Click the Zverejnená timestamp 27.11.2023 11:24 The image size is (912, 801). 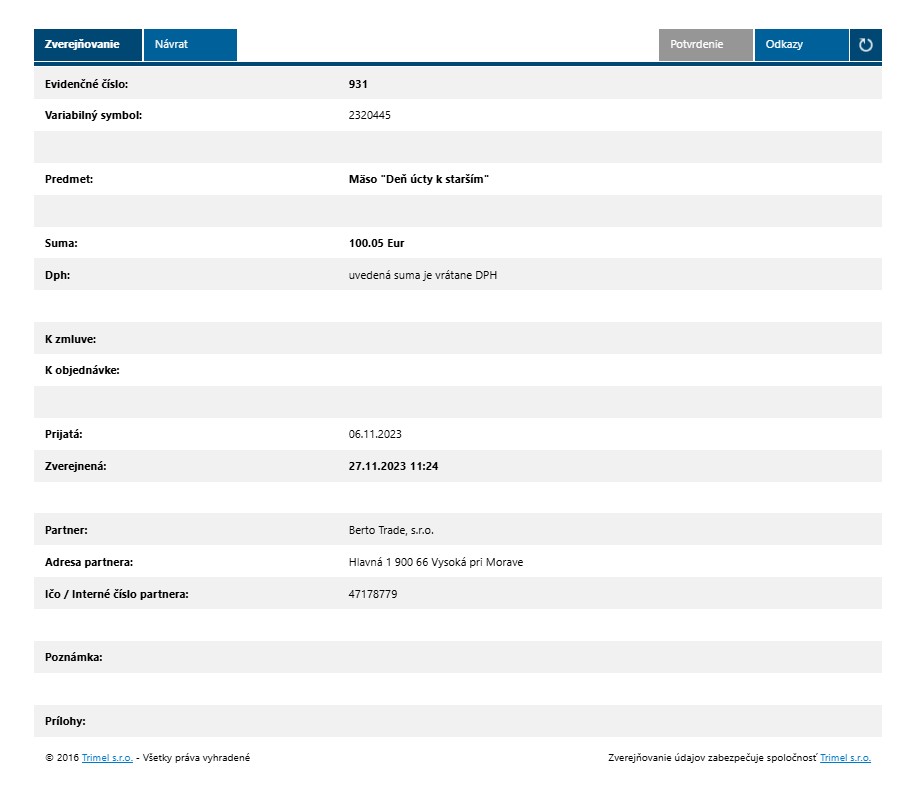395,467
